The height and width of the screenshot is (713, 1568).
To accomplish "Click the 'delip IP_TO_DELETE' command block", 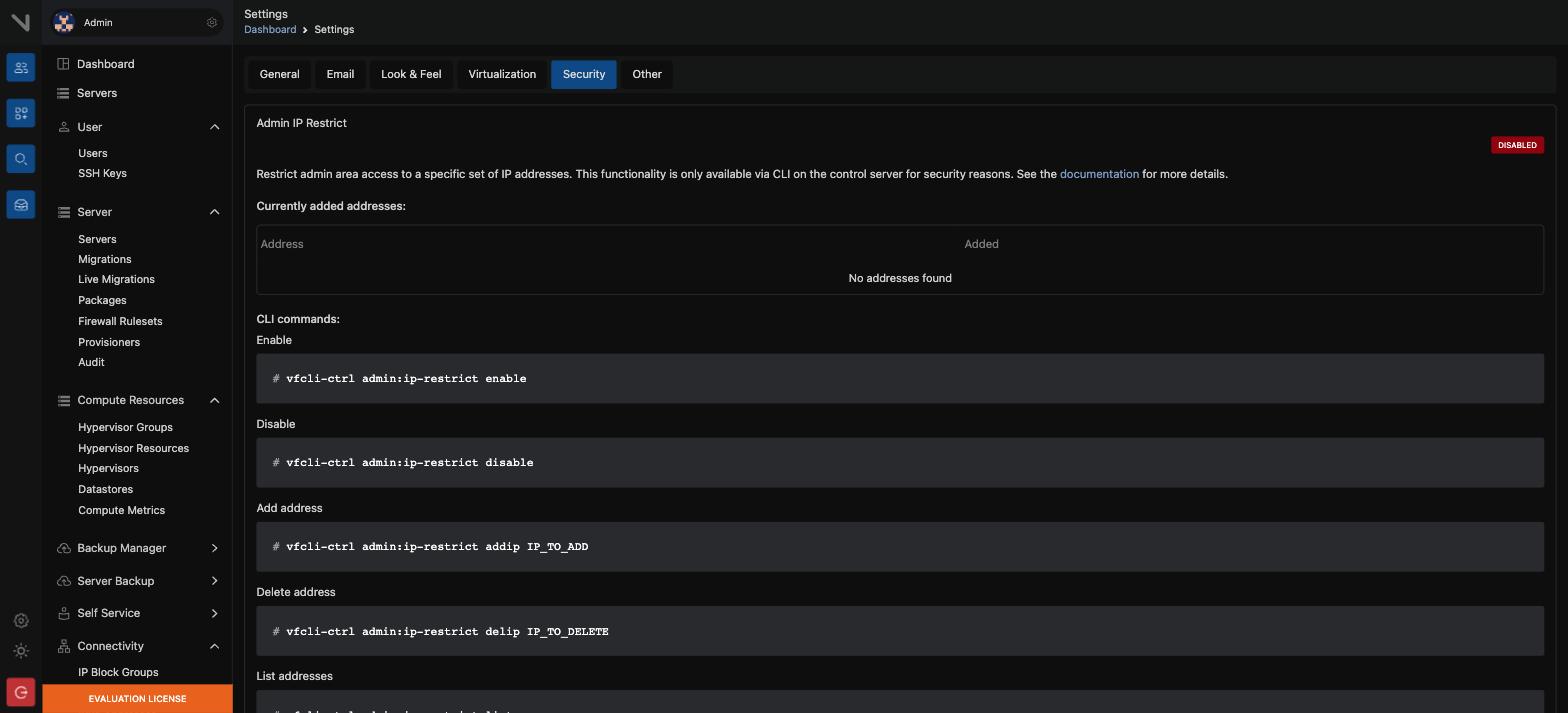I will pyautogui.click(x=900, y=631).
